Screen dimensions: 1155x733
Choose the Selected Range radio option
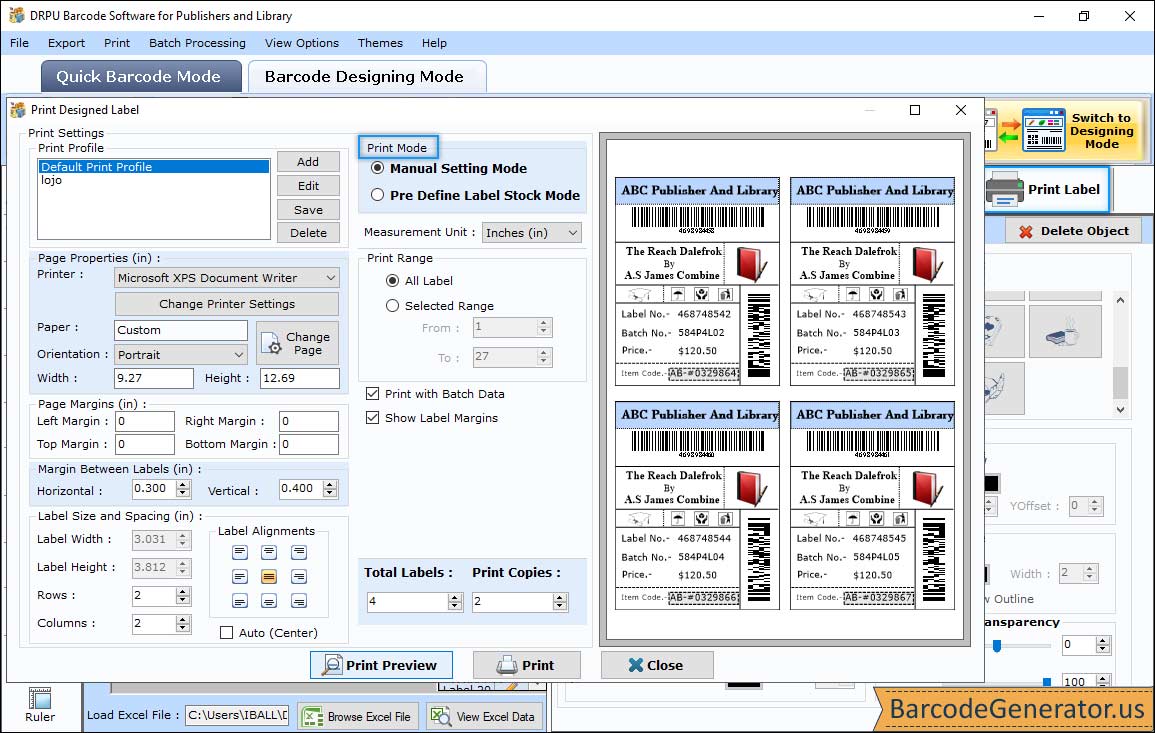pyautogui.click(x=393, y=306)
